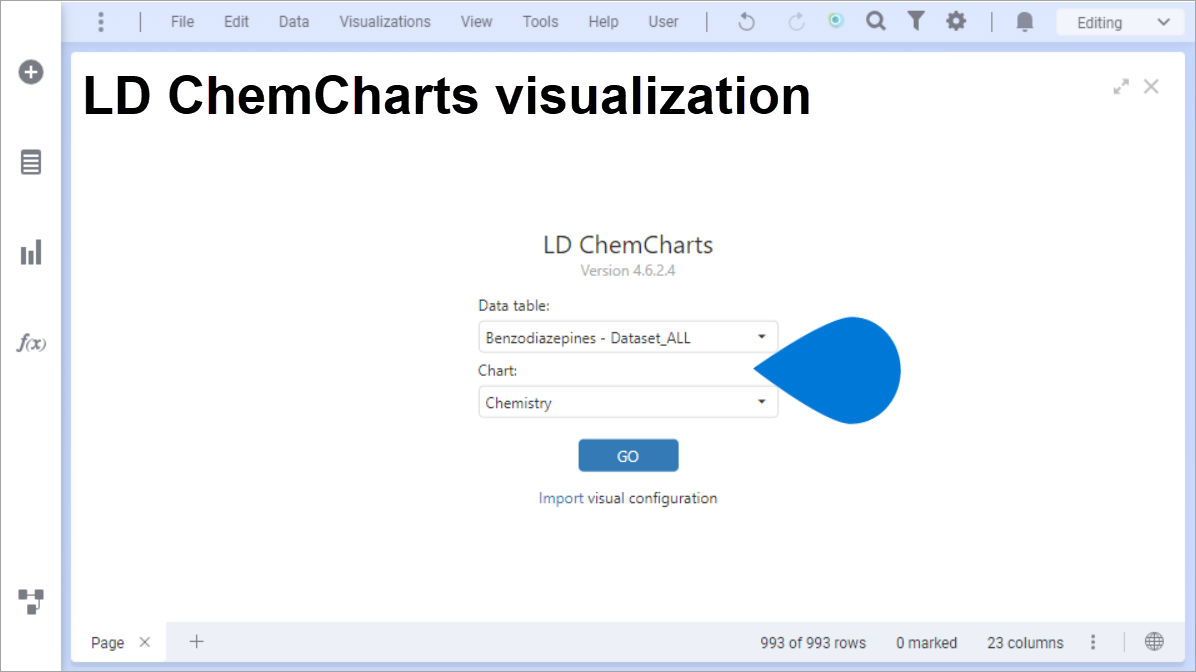This screenshot has width=1196, height=672.
Task: Open search with the magnifier icon
Action: [876, 21]
